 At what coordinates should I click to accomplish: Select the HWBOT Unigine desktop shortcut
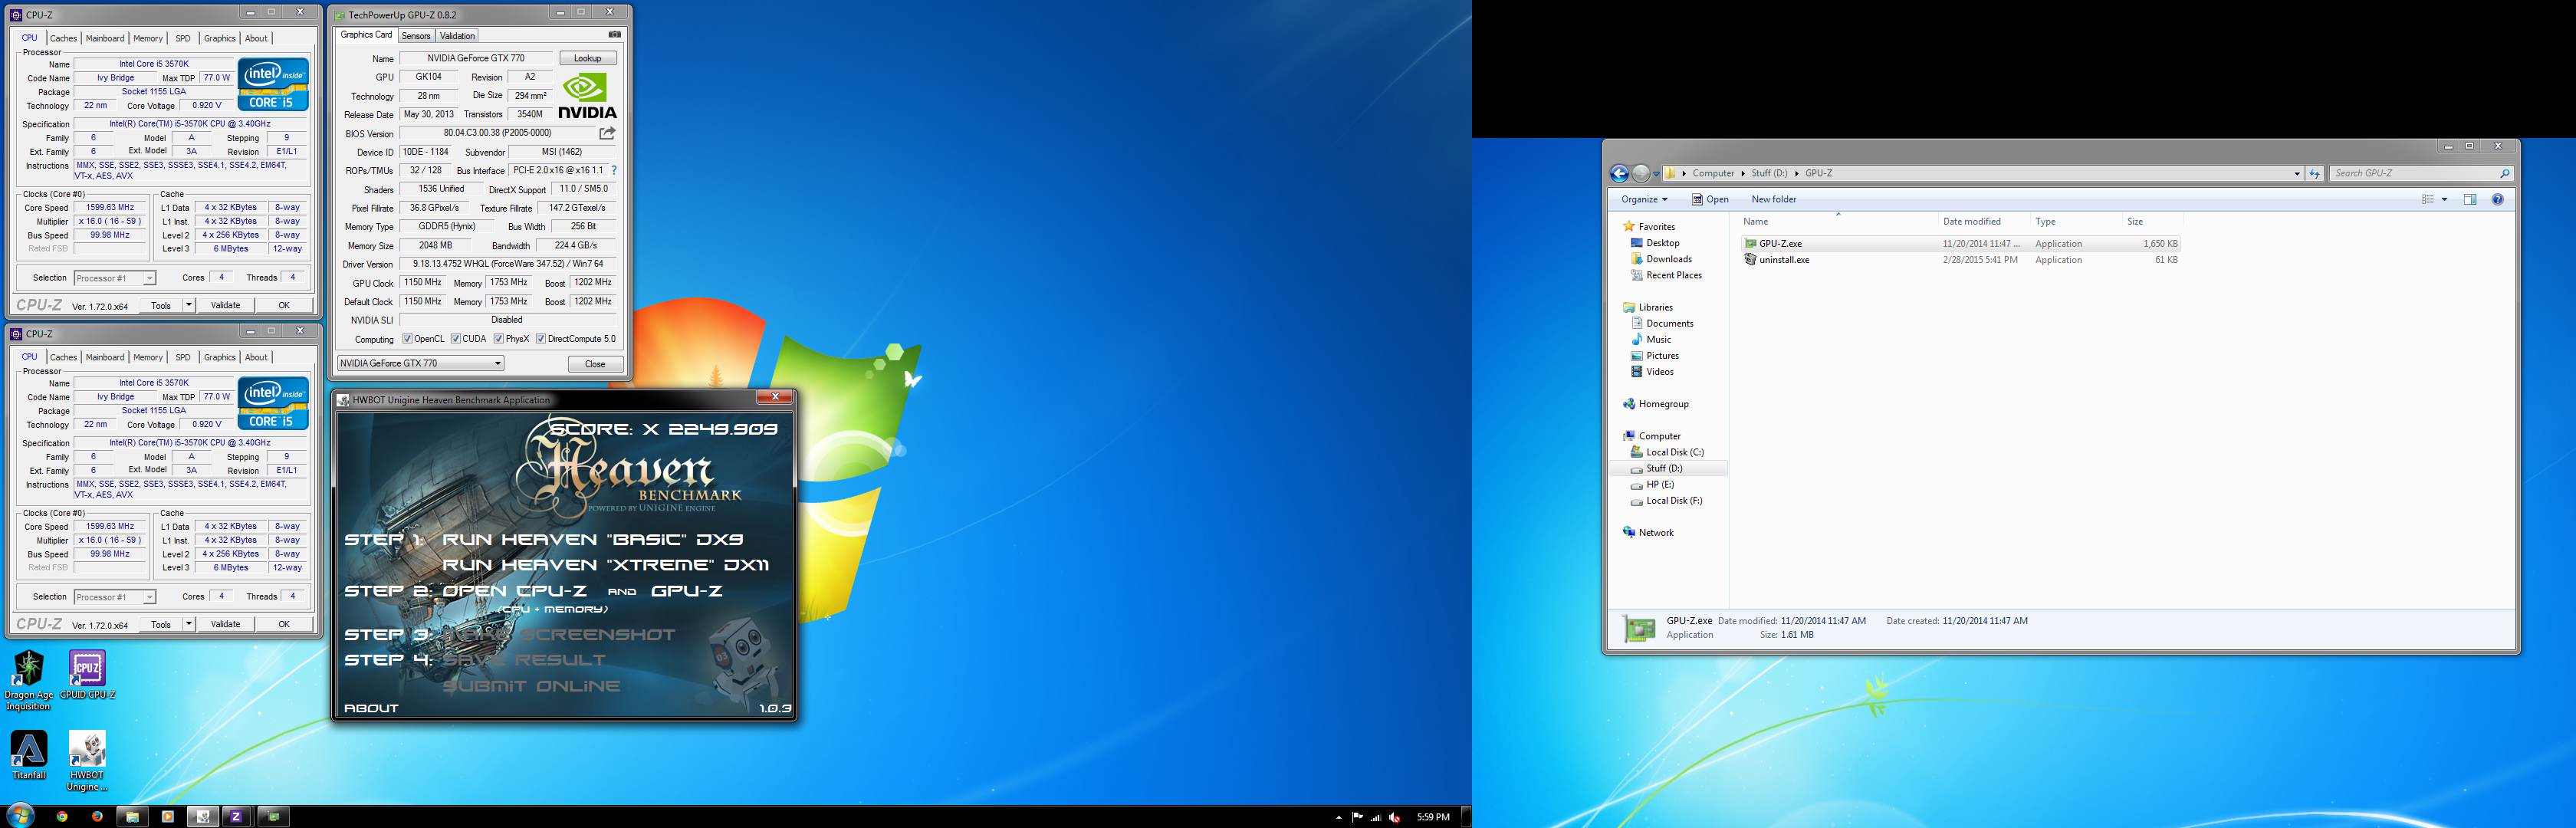click(87, 761)
